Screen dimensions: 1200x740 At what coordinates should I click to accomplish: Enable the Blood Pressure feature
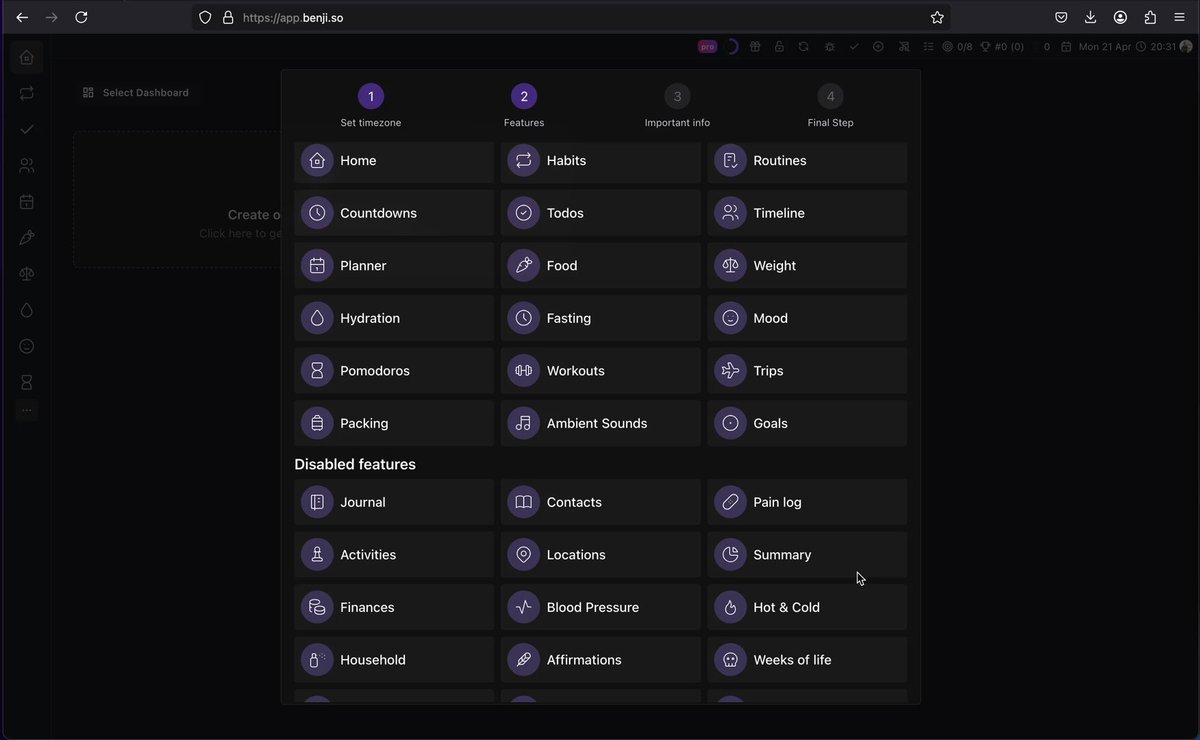(x=601, y=607)
